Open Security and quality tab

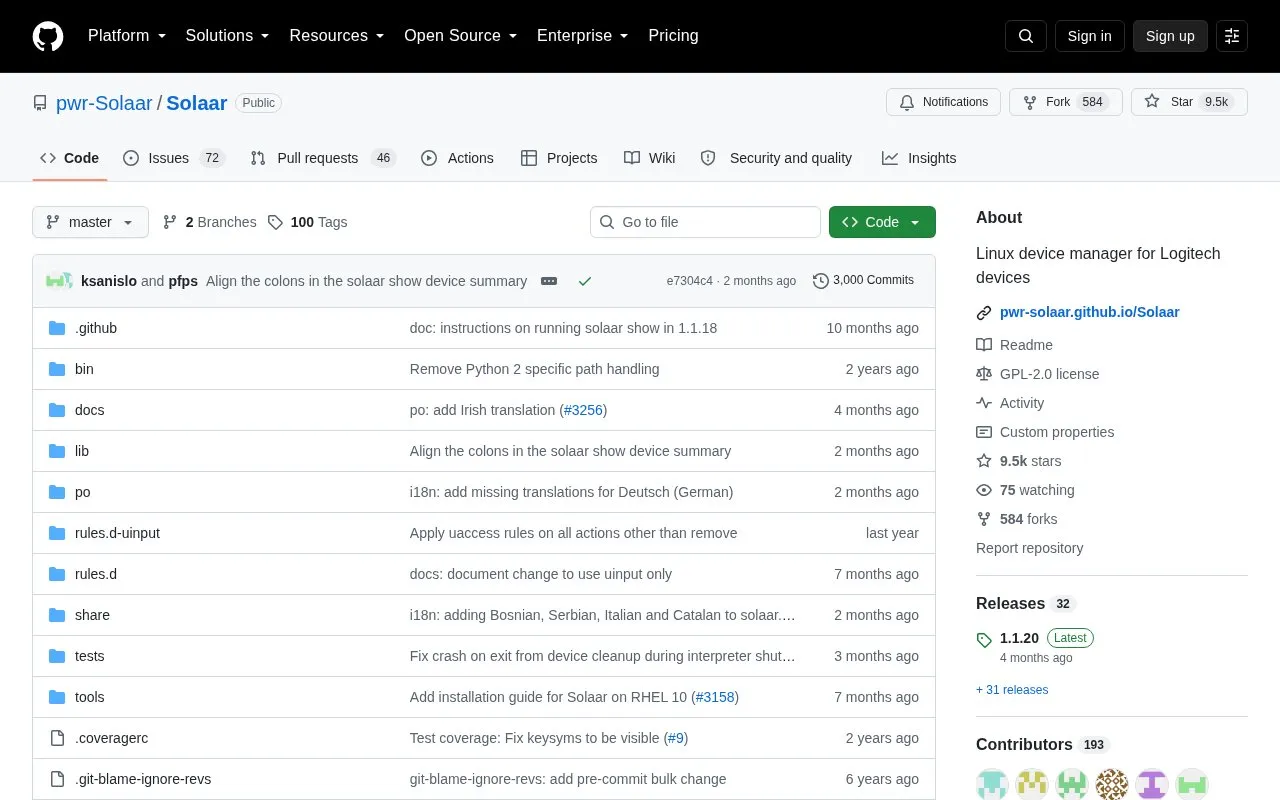(777, 158)
